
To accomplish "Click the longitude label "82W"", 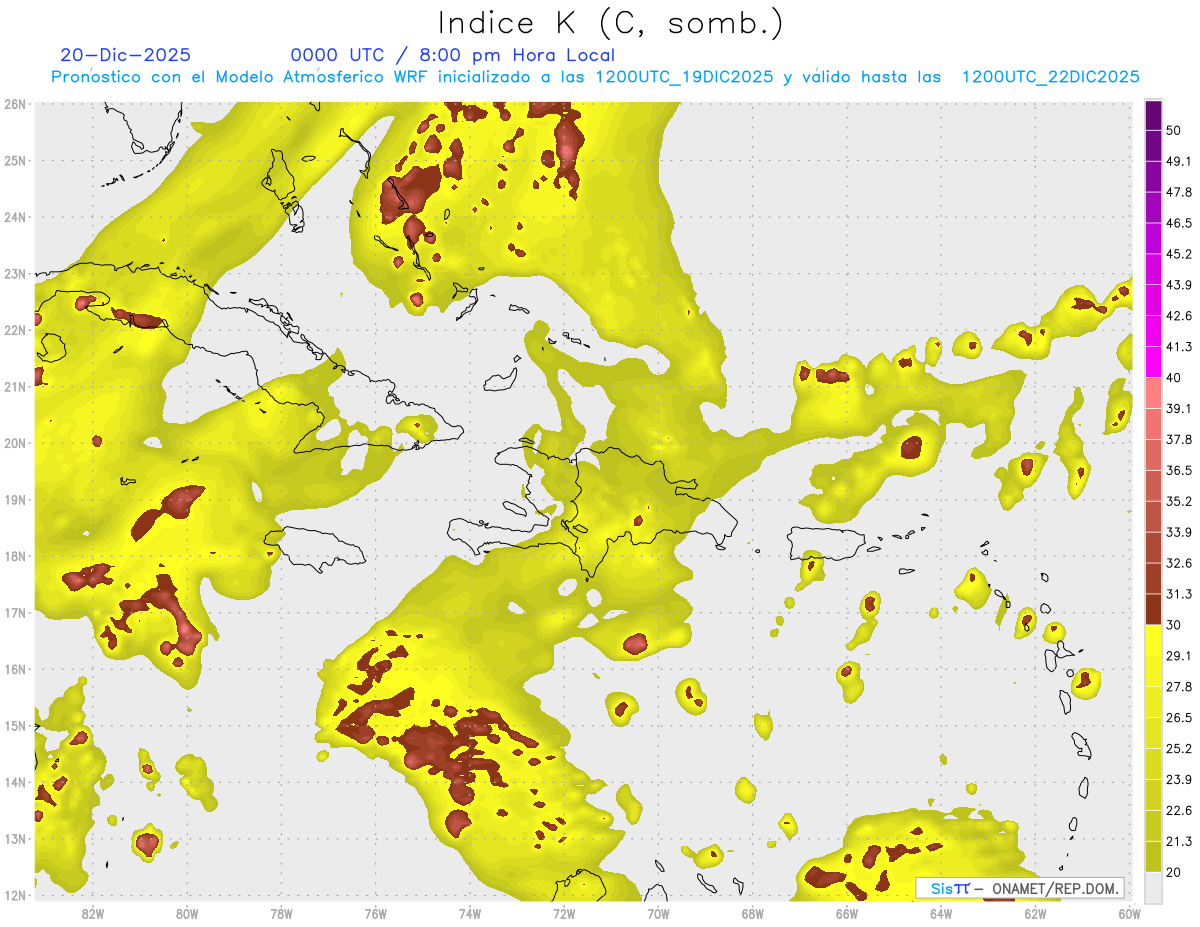I will coord(93,913).
